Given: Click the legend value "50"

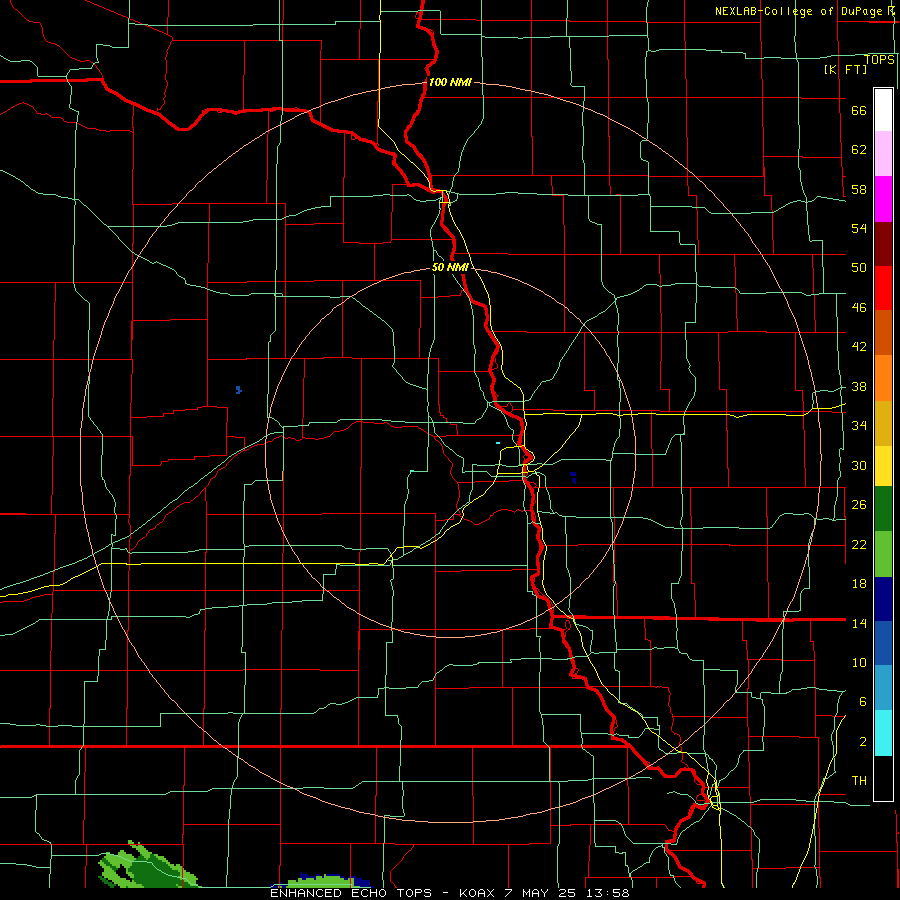Looking at the screenshot, I should 859,268.
